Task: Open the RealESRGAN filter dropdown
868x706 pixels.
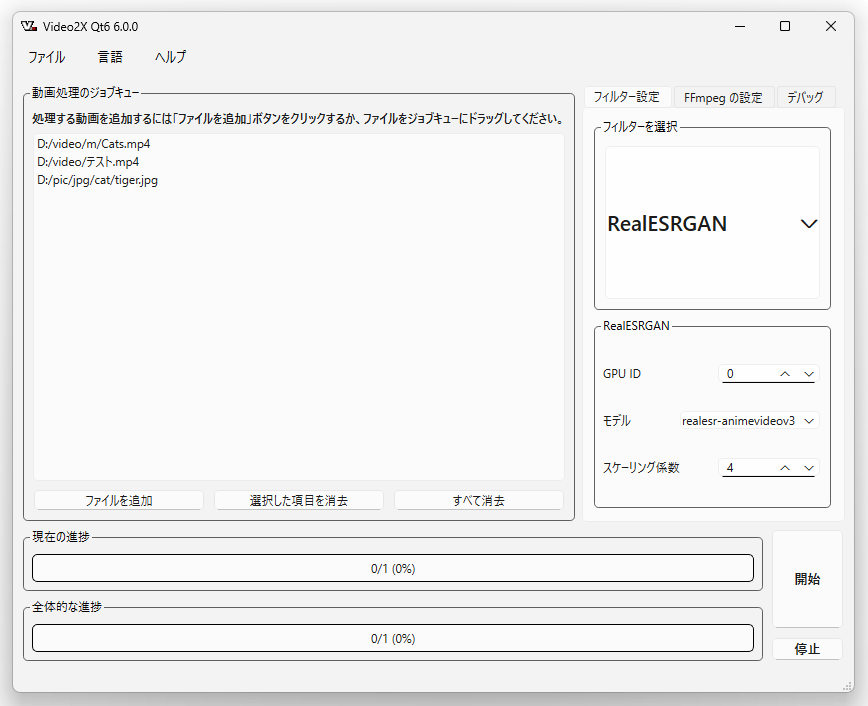Action: tap(712, 223)
